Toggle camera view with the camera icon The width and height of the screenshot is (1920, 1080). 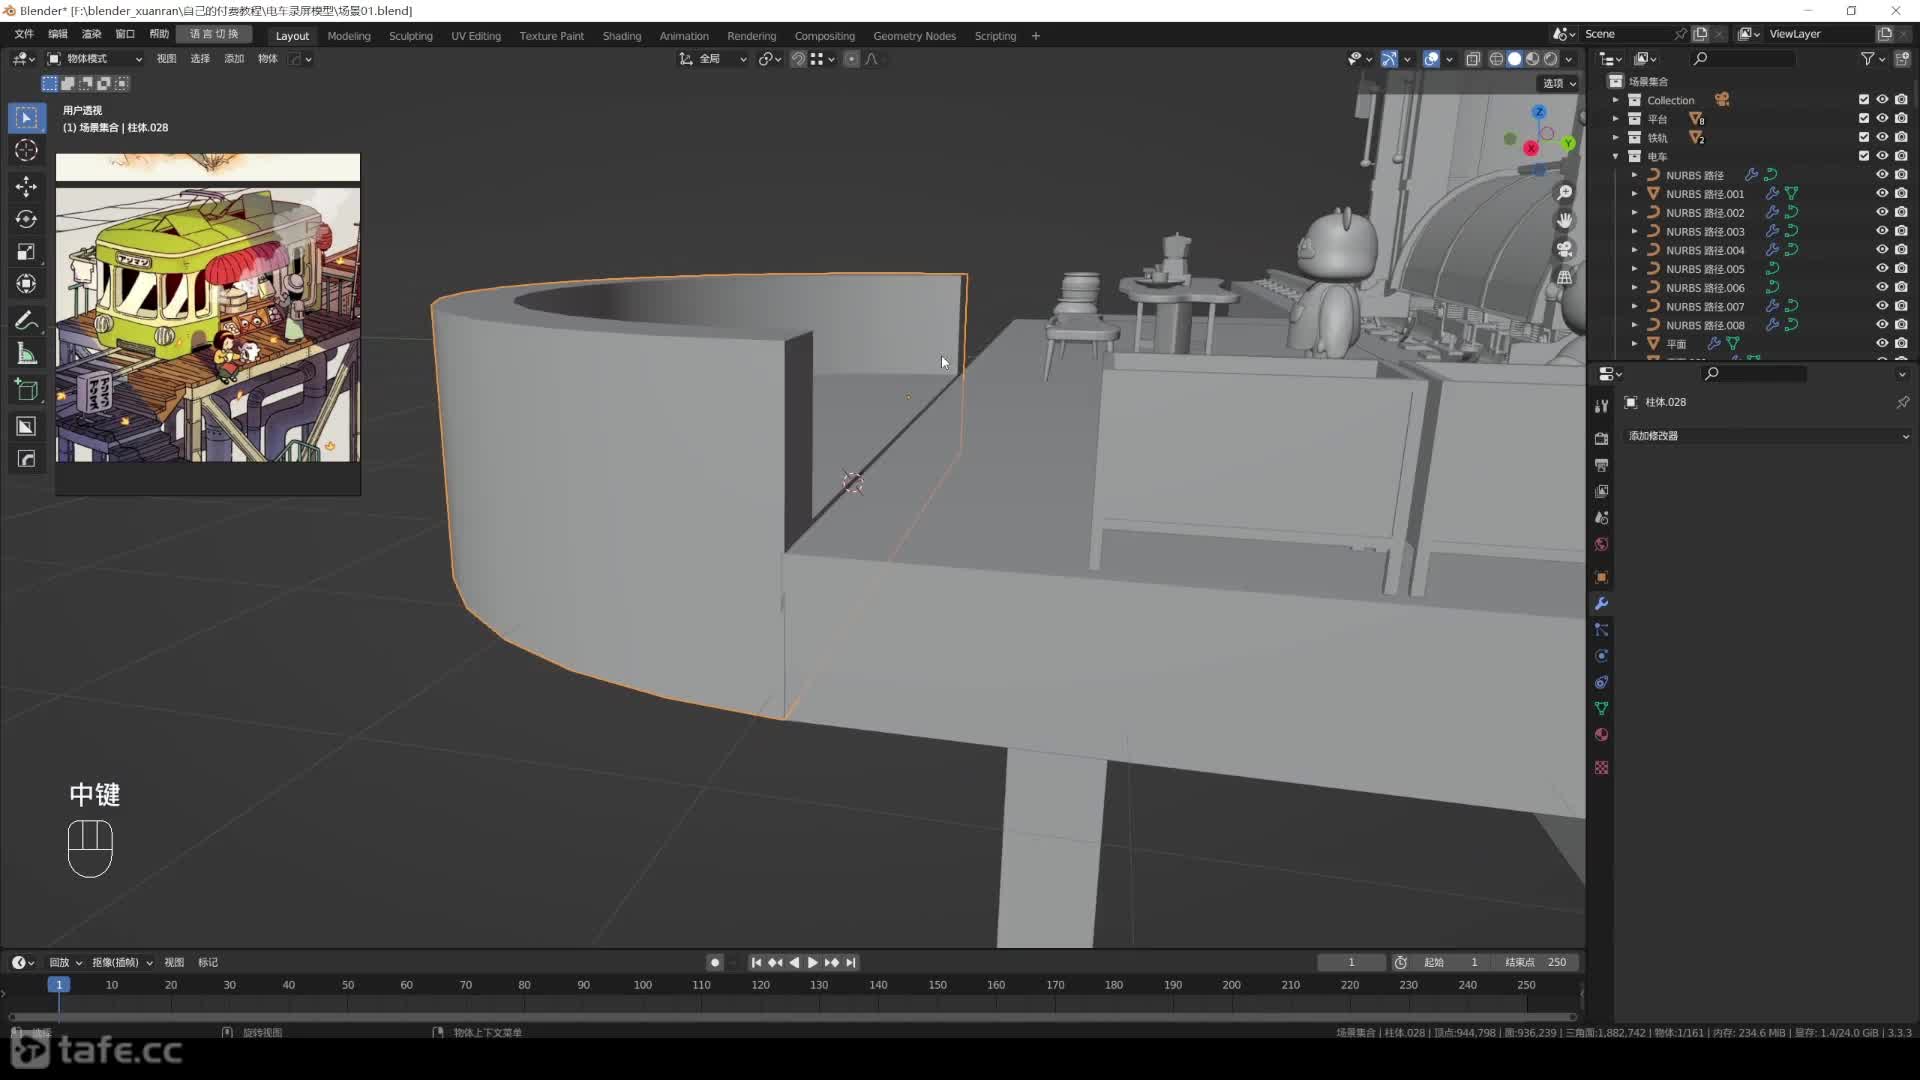pos(1565,248)
